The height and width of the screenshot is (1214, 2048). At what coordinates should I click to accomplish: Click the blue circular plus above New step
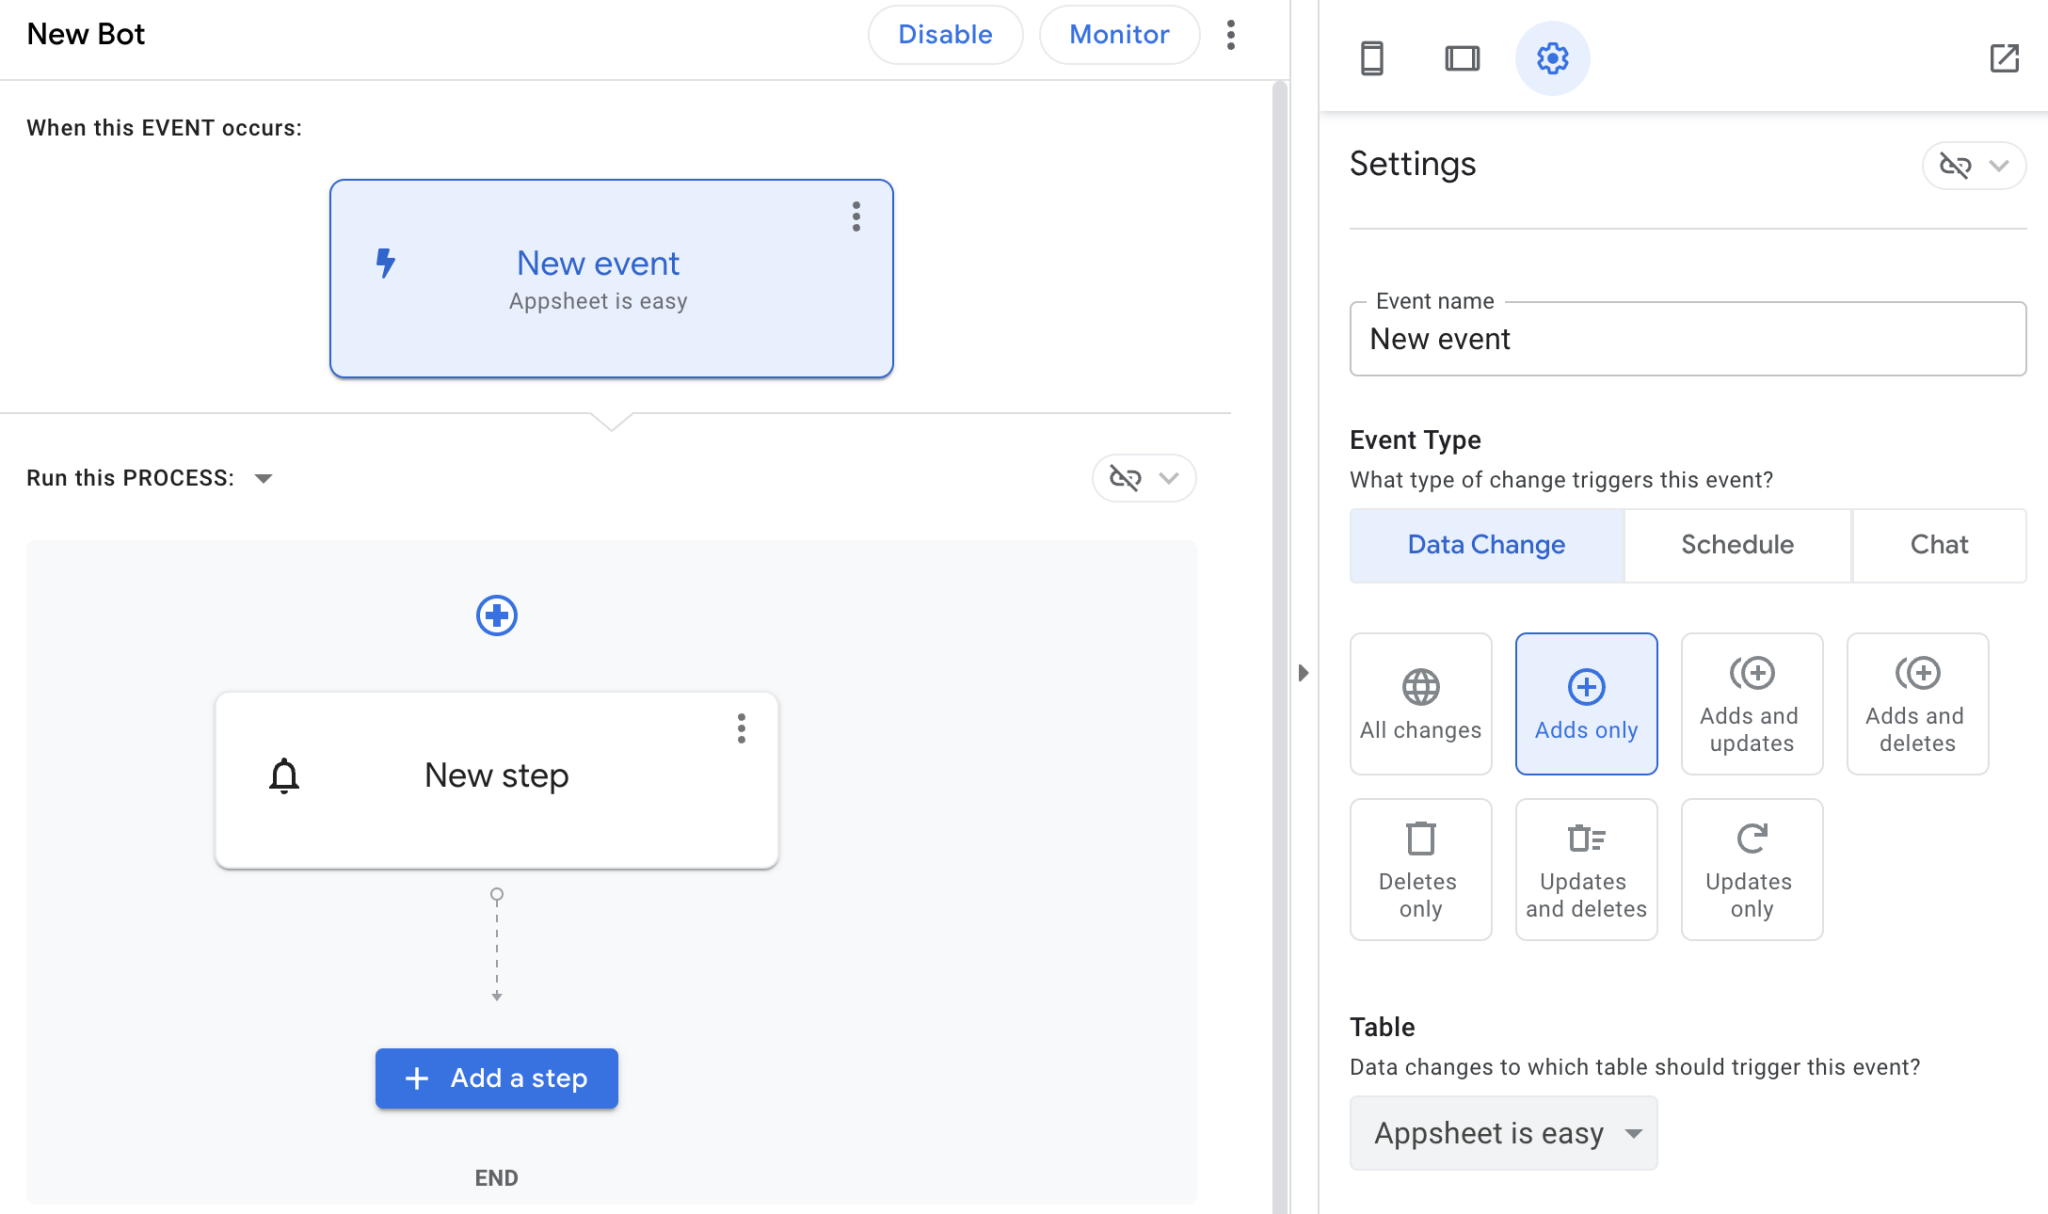click(x=496, y=615)
